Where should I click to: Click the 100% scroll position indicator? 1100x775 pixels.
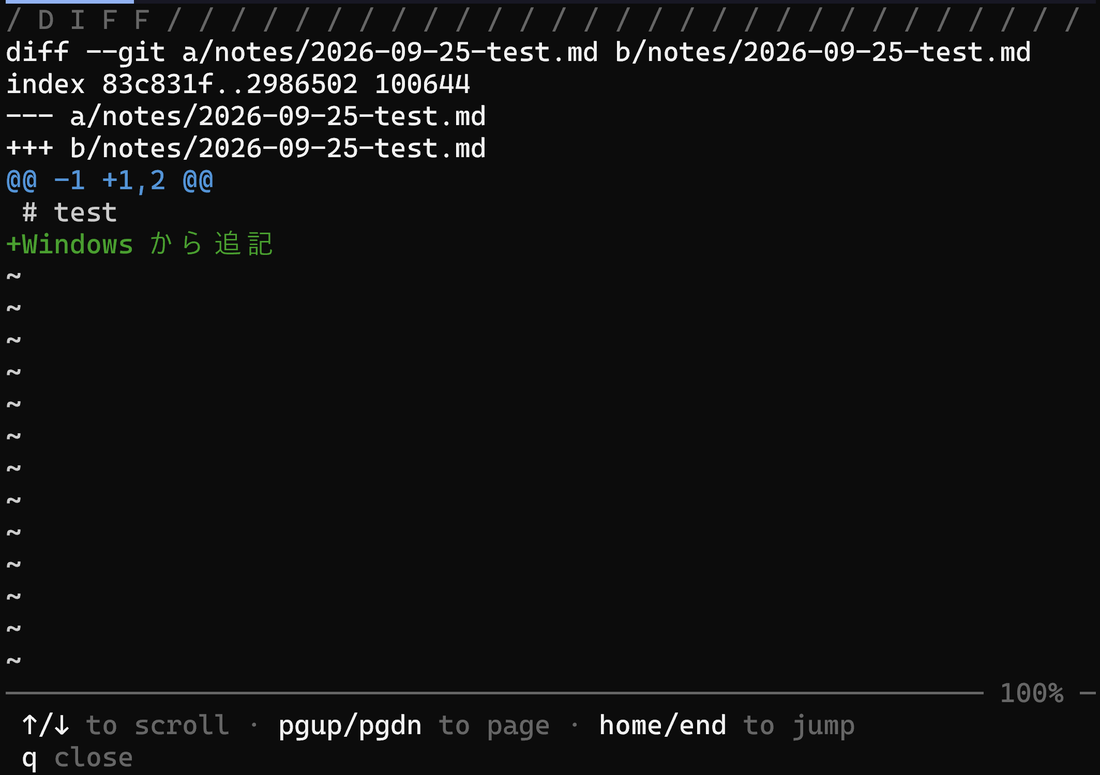pos(1031,694)
